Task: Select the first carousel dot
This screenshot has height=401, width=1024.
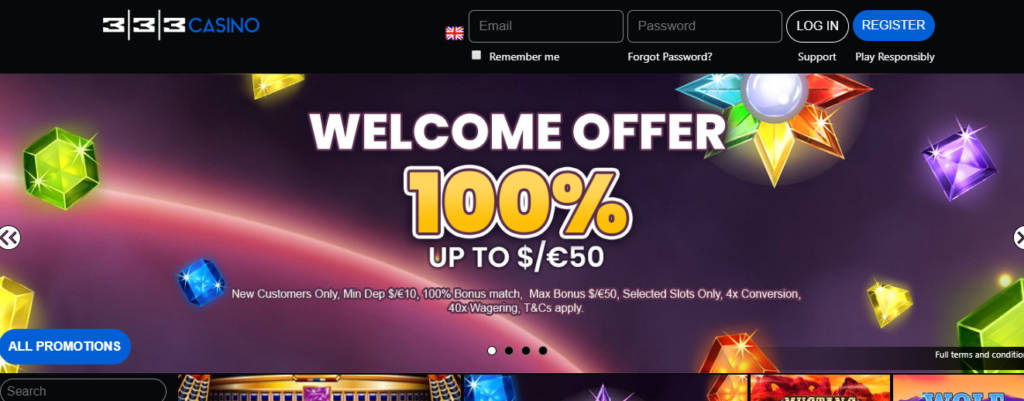Action: point(492,351)
